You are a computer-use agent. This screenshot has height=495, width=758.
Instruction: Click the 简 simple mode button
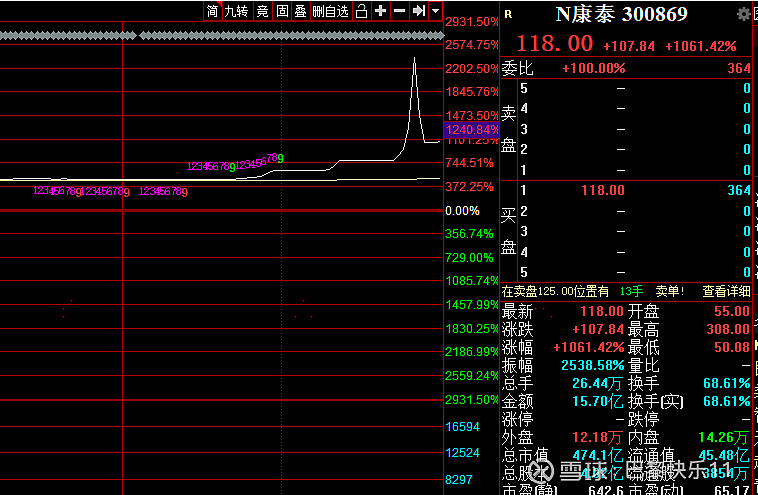click(212, 11)
